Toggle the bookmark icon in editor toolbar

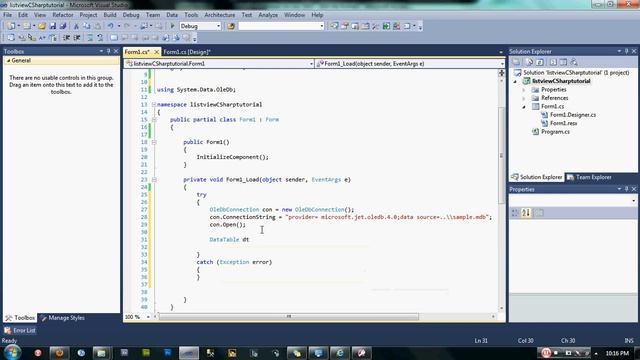pos(114,38)
